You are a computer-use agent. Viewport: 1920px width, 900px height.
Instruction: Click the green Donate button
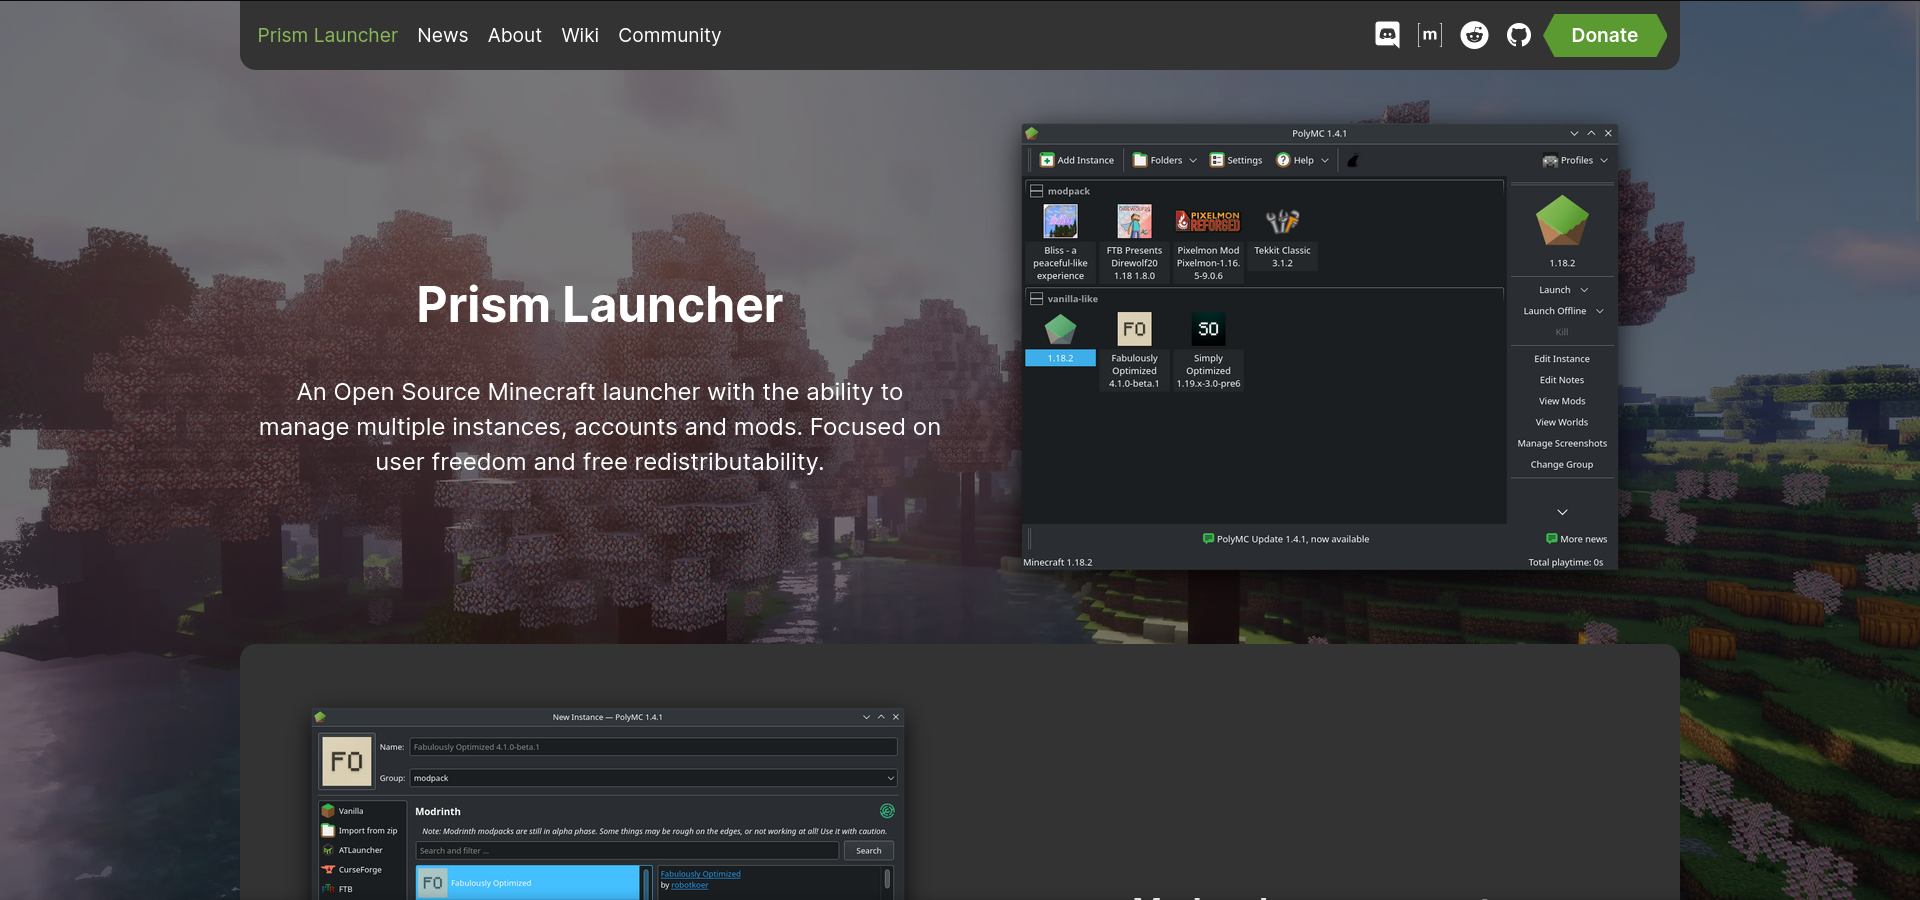pos(1604,35)
